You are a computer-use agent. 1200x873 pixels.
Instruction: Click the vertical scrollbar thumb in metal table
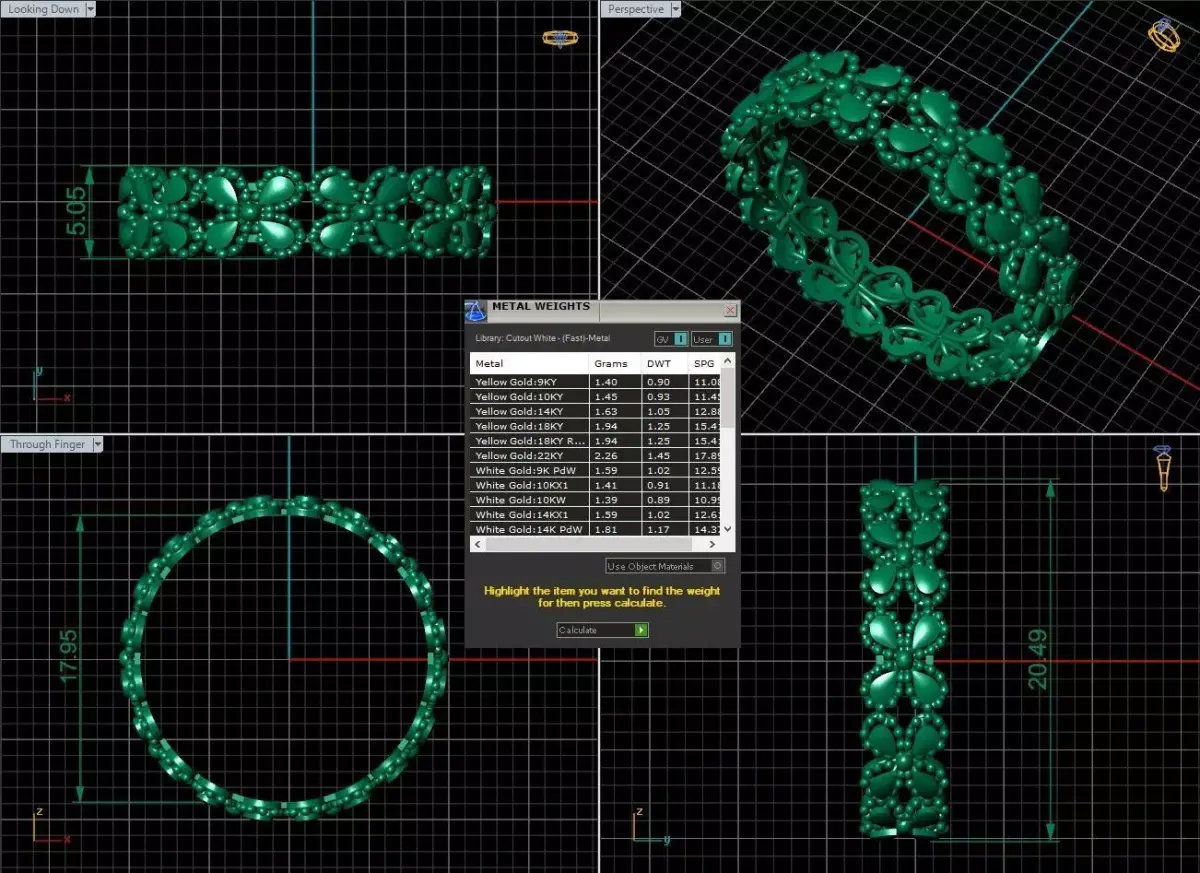[x=728, y=397]
